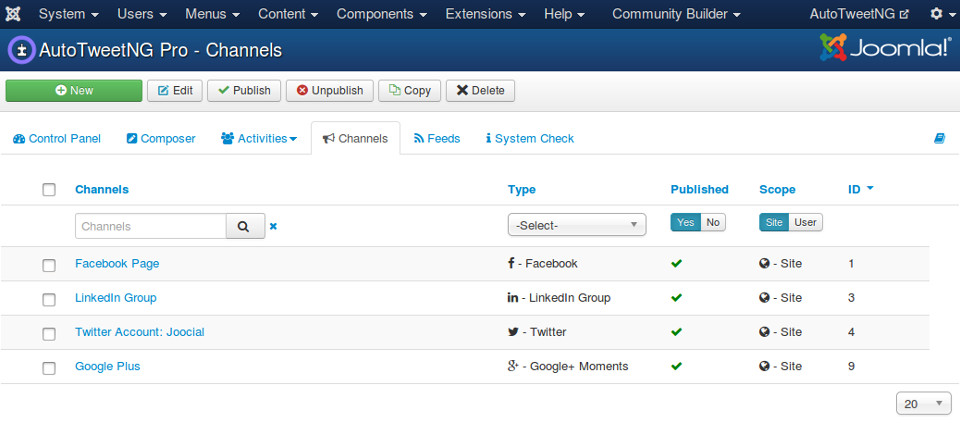Click the Joomla! brand logo in header
Screen dimensions: 960x423
(x=886, y=48)
